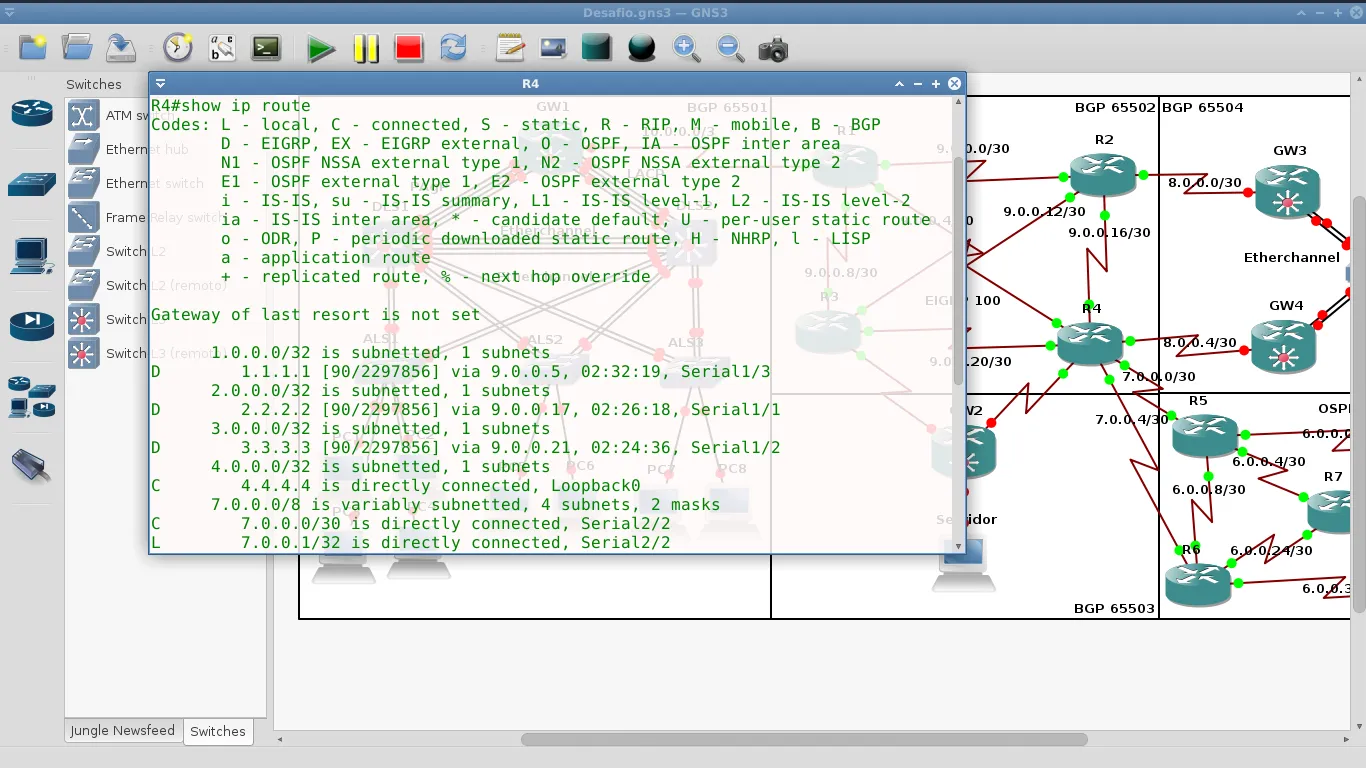
Task: Start all devices with the green play button
Action: coord(321,47)
